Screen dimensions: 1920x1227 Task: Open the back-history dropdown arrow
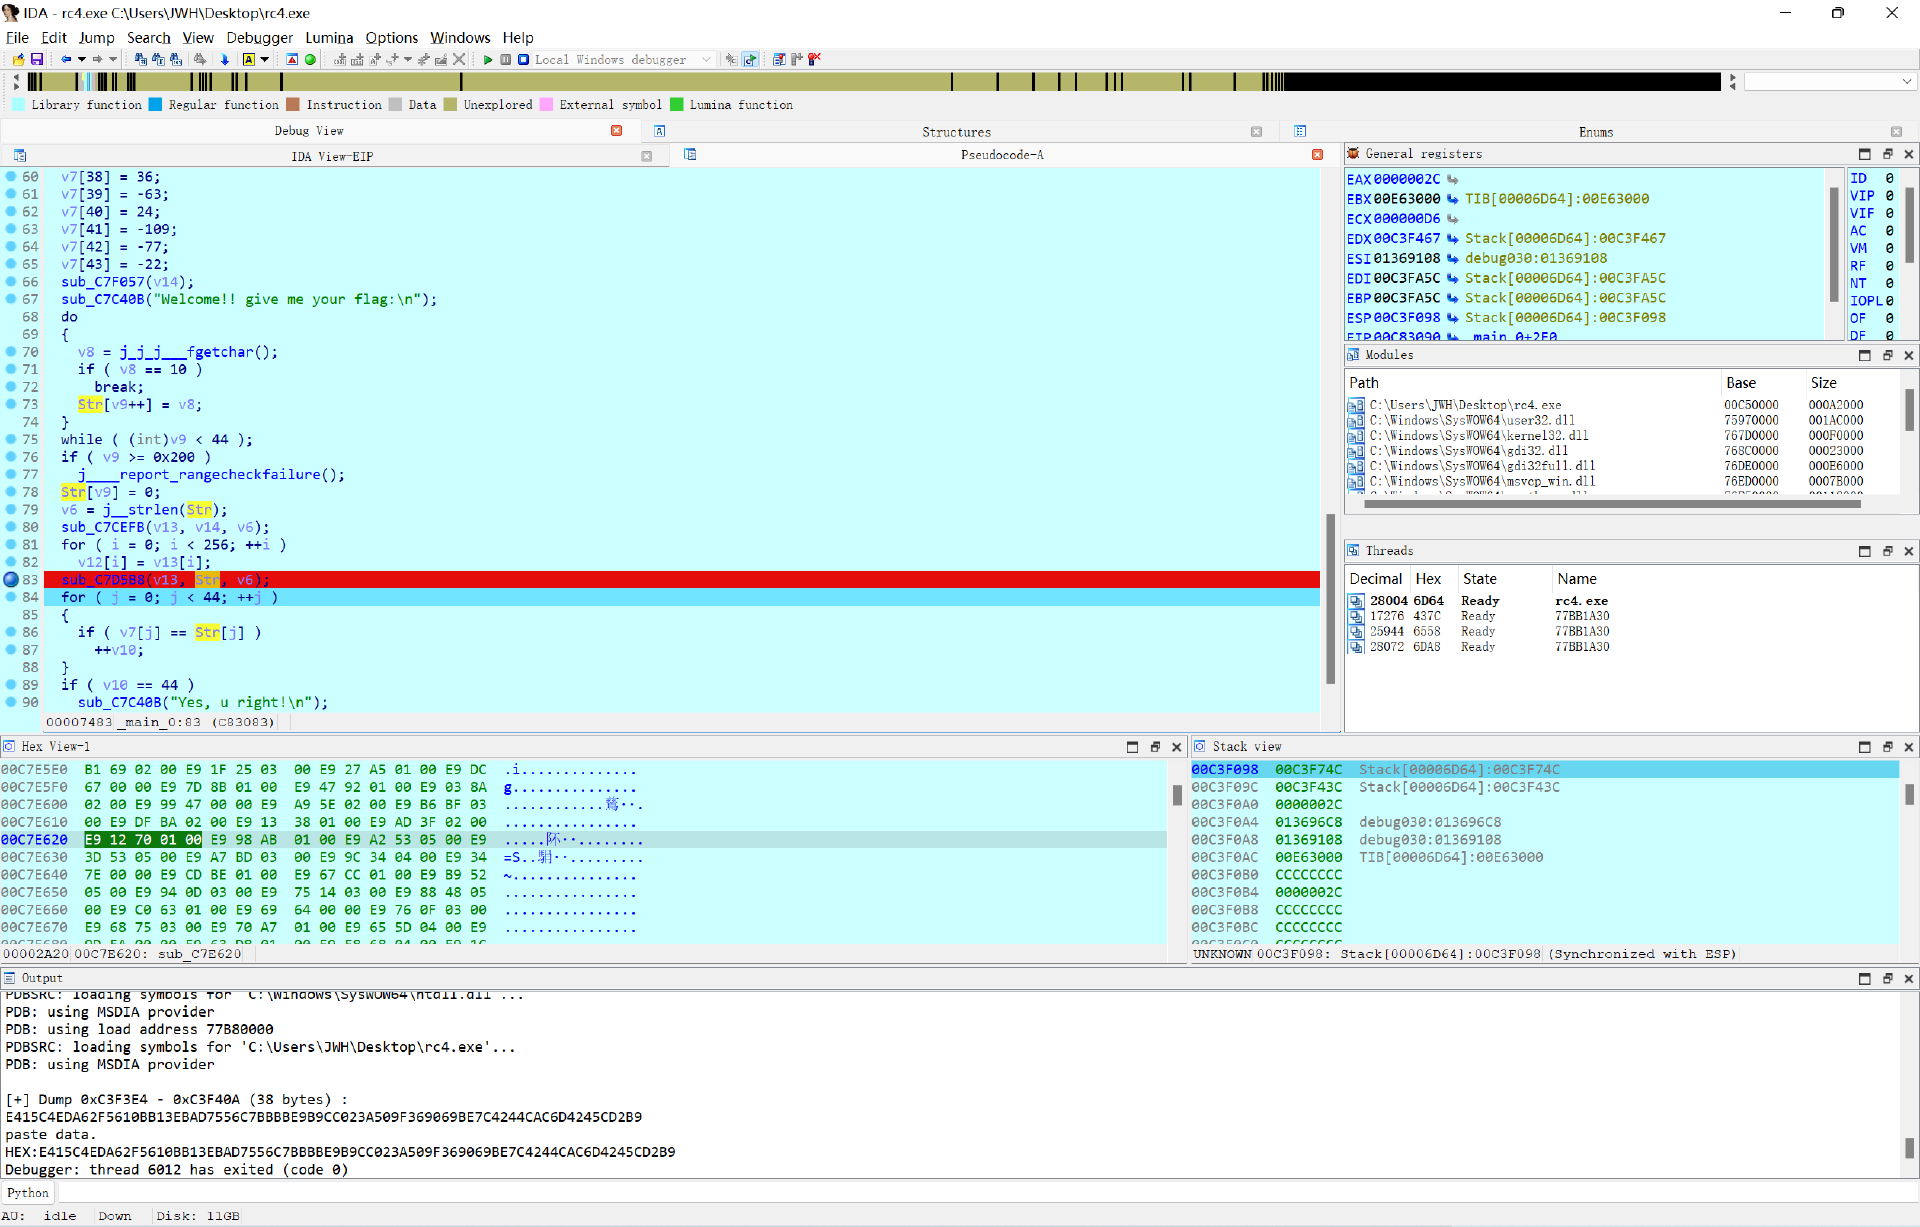click(x=82, y=60)
